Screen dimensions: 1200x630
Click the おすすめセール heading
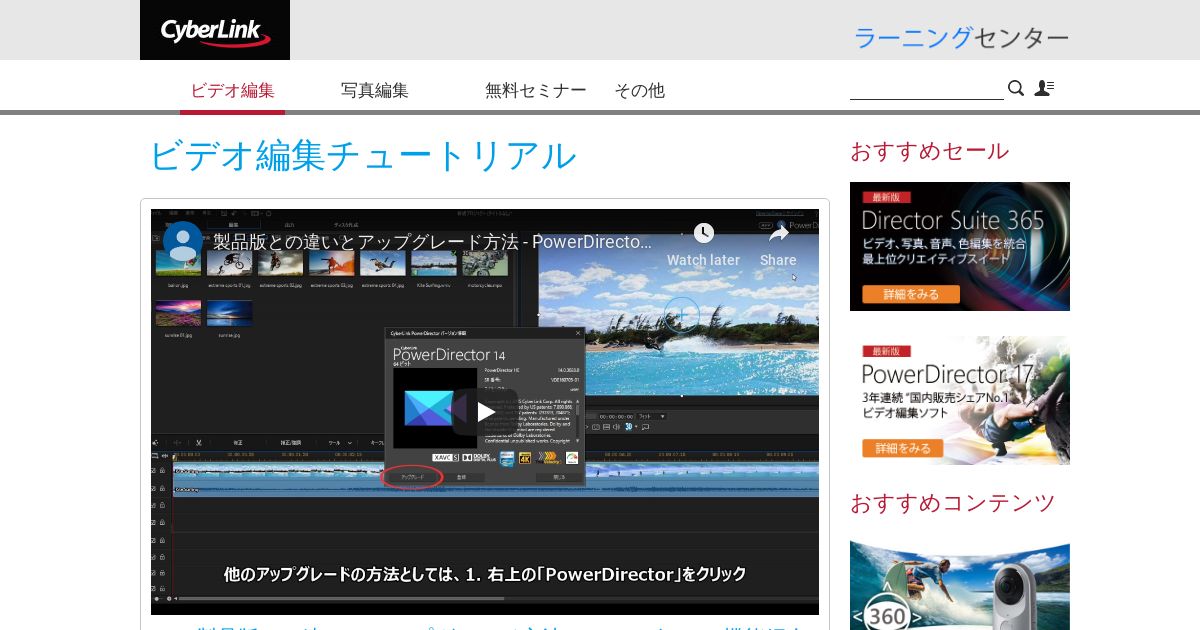pos(930,152)
